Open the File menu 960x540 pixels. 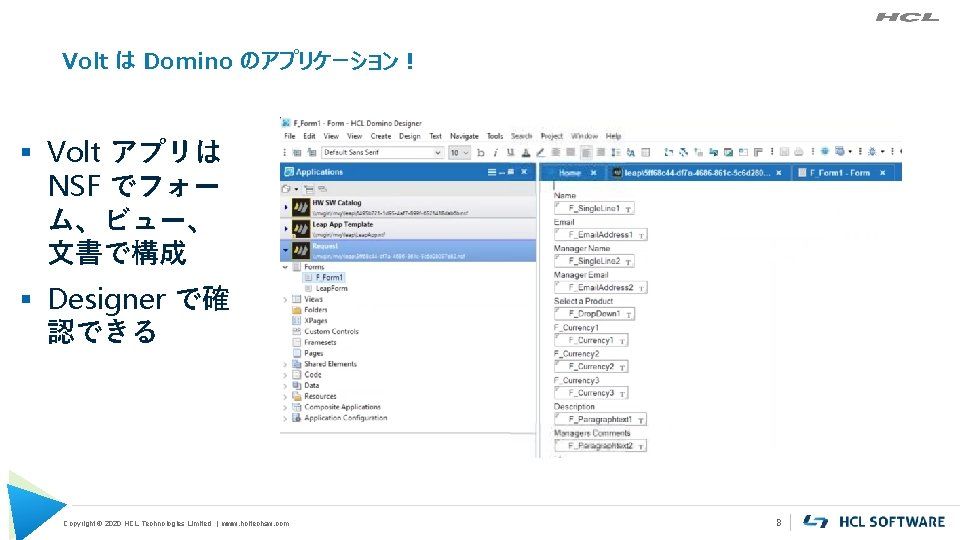[290, 136]
